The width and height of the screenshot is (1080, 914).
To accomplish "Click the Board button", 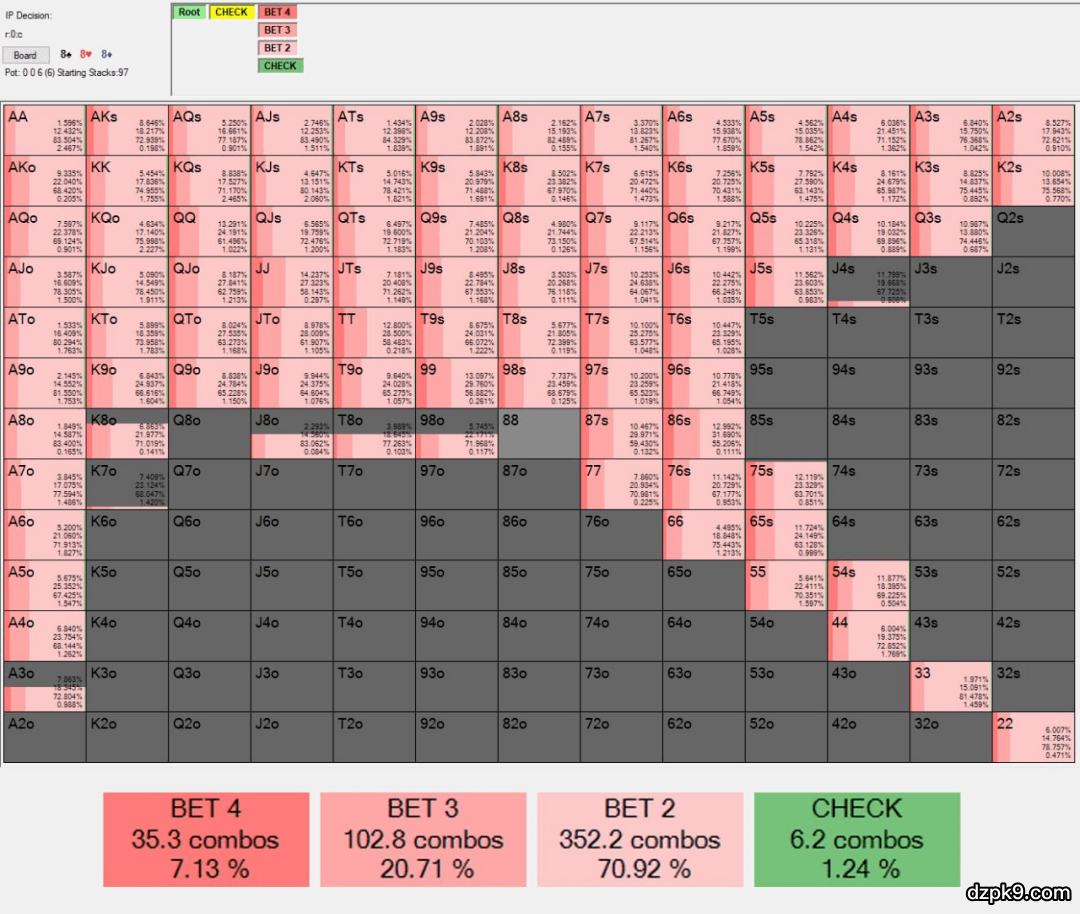I will (x=25, y=55).
